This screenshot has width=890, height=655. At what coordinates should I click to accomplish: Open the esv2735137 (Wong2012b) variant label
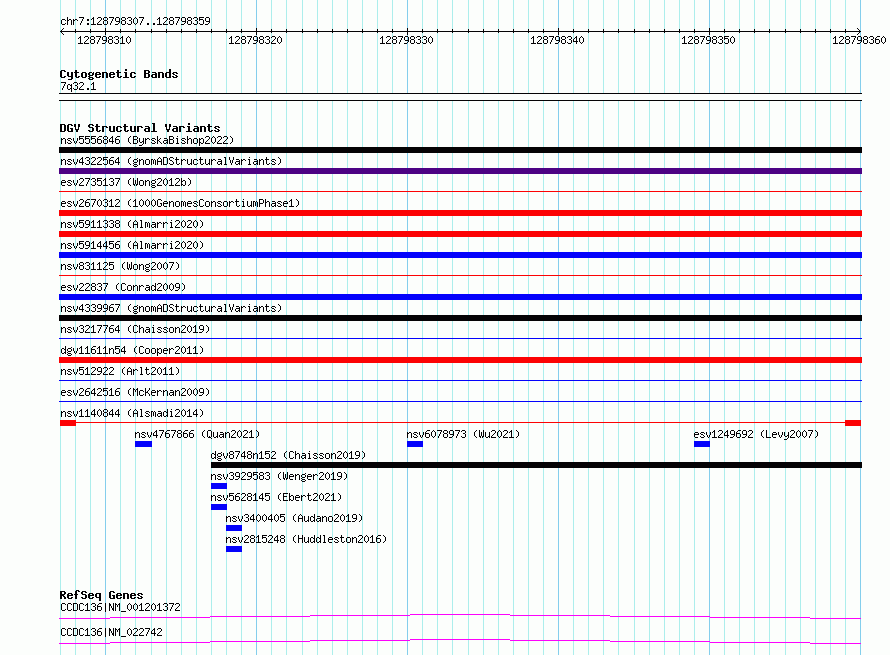[126, 182]
